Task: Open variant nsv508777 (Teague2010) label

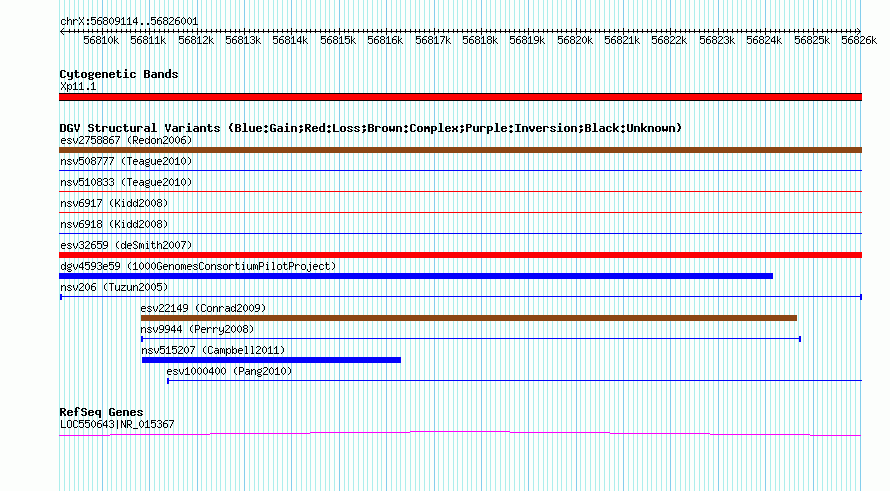Action: click(x=126, y=161)
